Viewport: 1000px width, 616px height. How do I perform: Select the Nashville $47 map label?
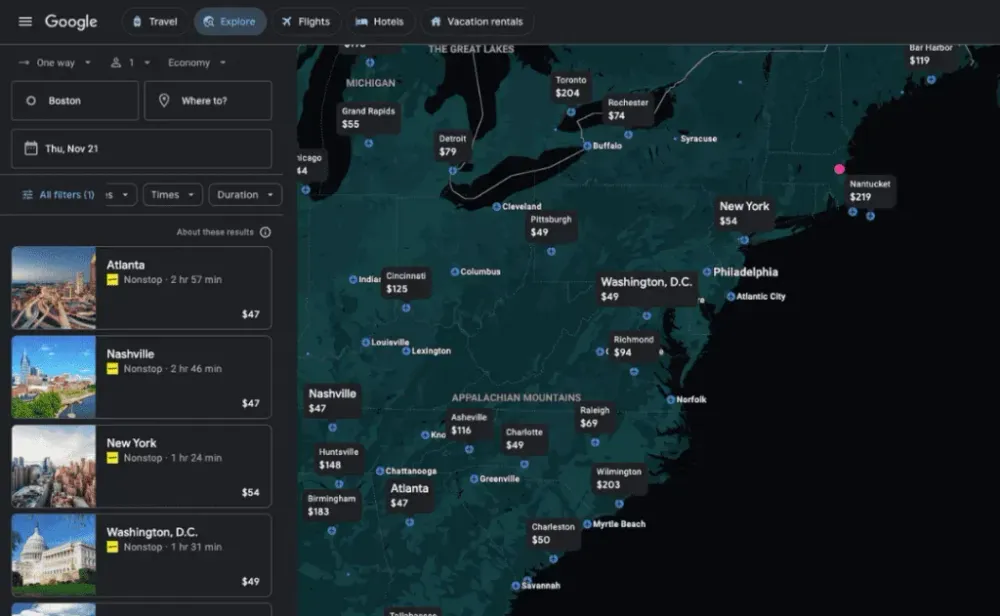332,400
